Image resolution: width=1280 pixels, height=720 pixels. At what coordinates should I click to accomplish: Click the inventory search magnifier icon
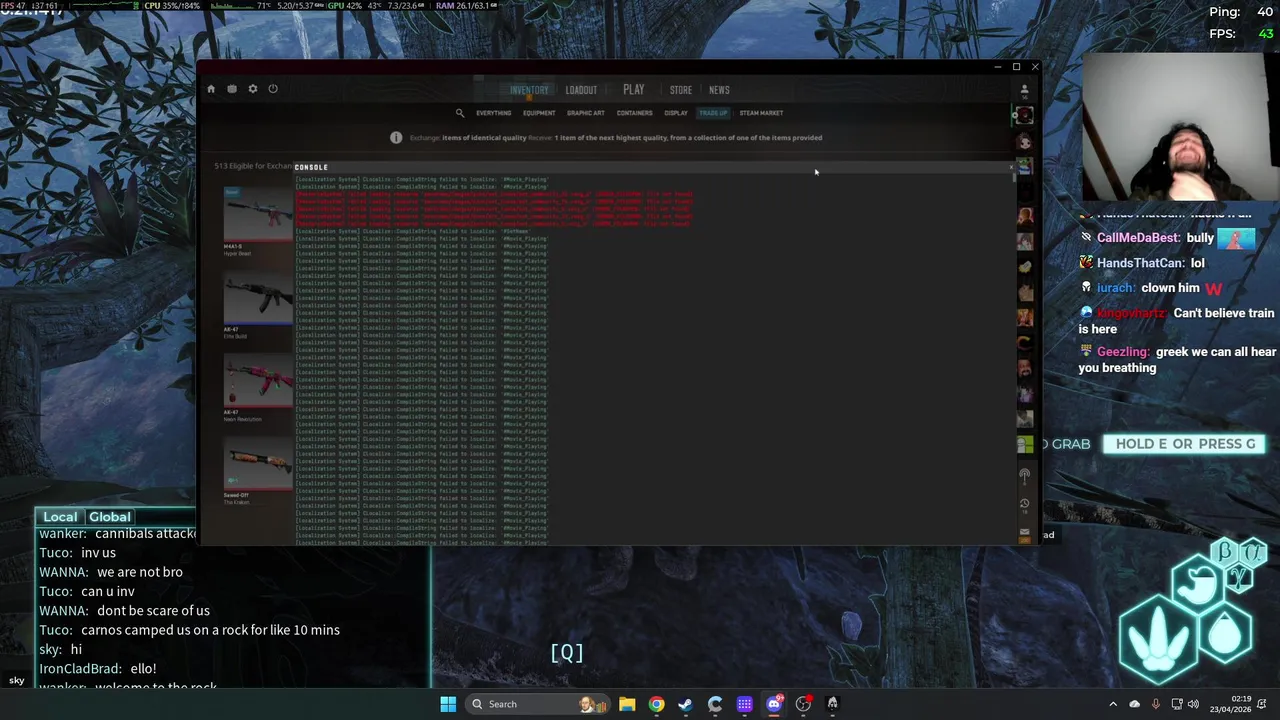click(460, 113)
